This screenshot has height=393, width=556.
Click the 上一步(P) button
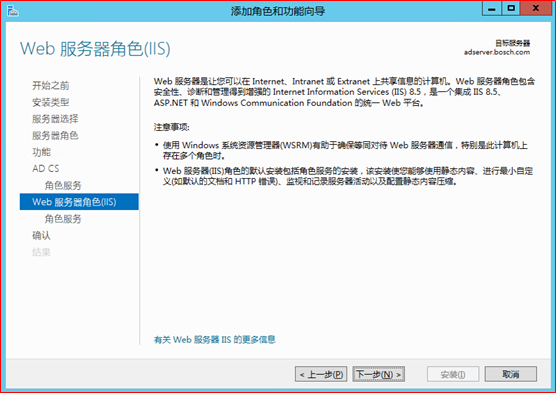[321, 374]
